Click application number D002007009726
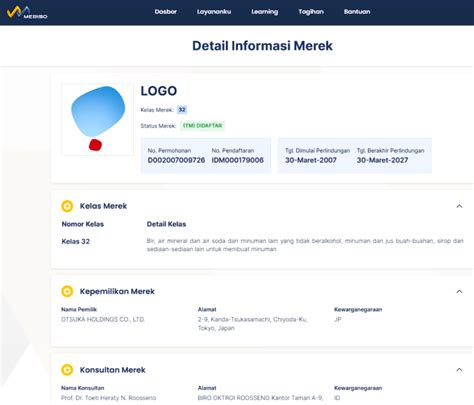This screenshot has height=405, width=474. (x=176, y=160)
